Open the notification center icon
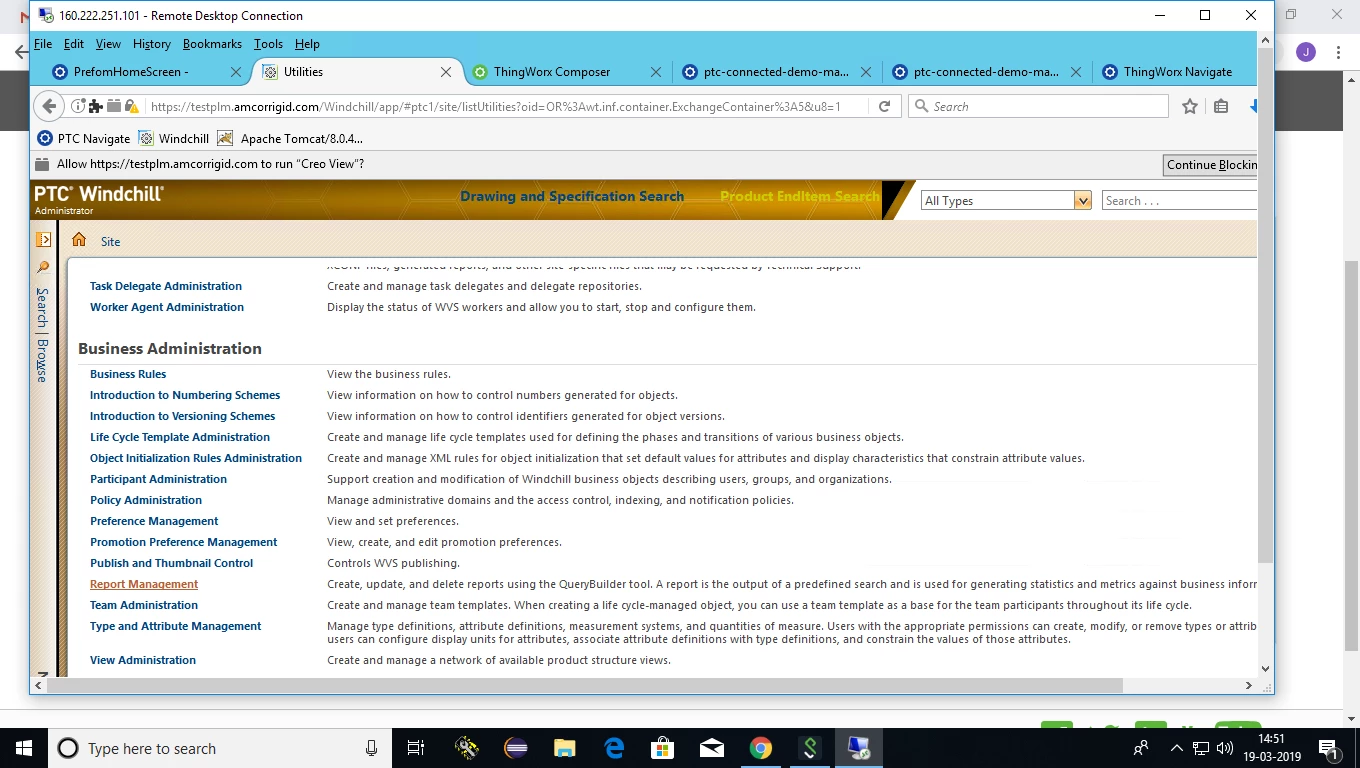The height and width of the screenshot is (768, 1360). (x=1329, y=748)
